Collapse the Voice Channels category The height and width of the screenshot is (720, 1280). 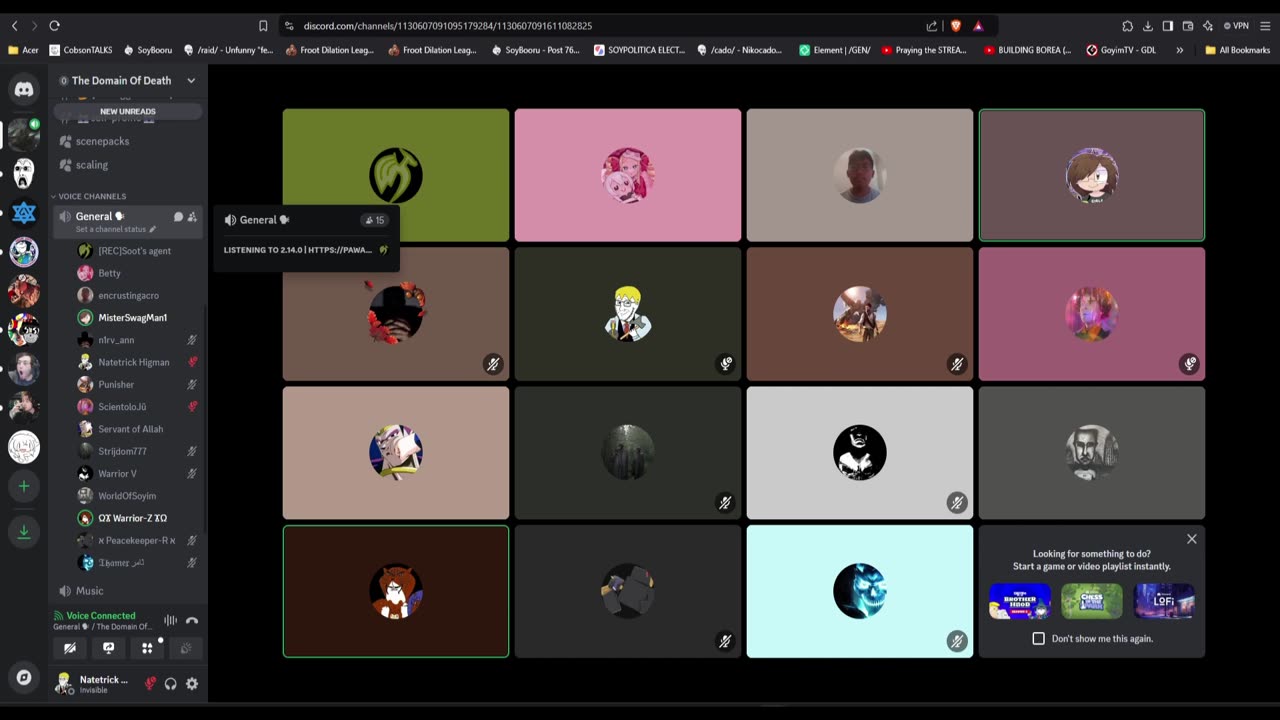pyautogui.click(x=90, y=196)
